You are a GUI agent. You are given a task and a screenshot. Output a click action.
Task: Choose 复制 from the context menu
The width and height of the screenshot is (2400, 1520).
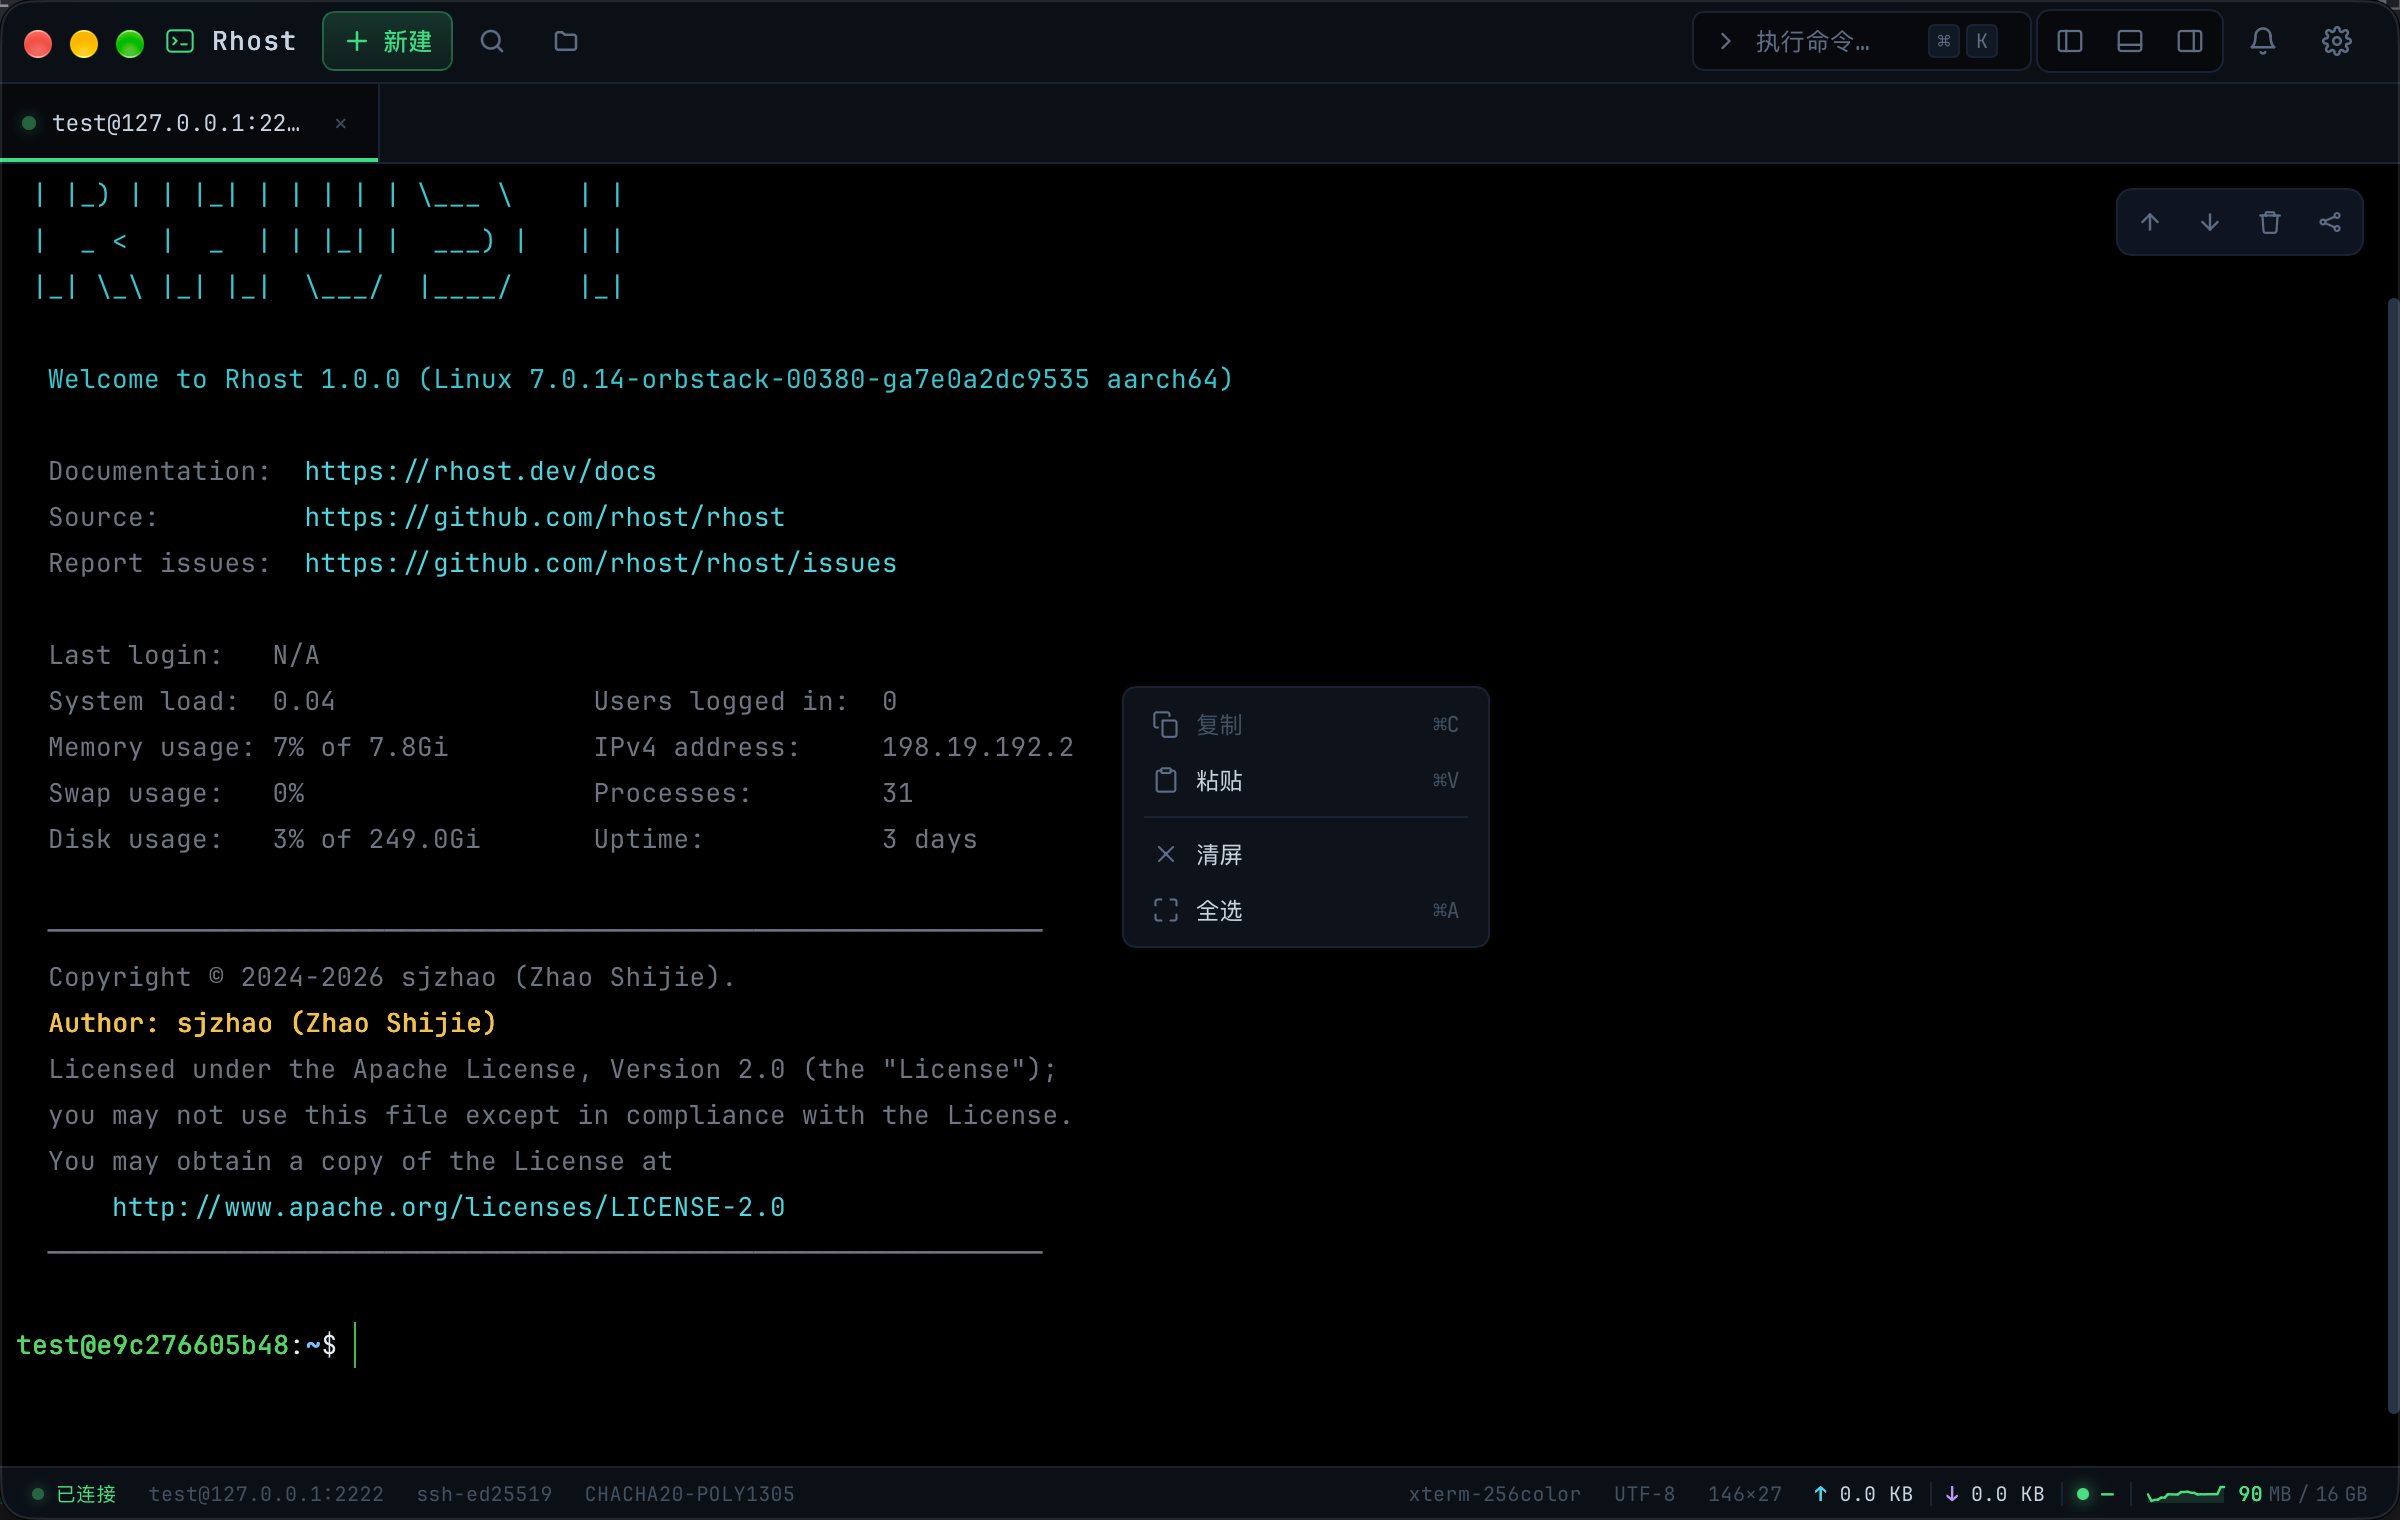[x=1306, y=725]
